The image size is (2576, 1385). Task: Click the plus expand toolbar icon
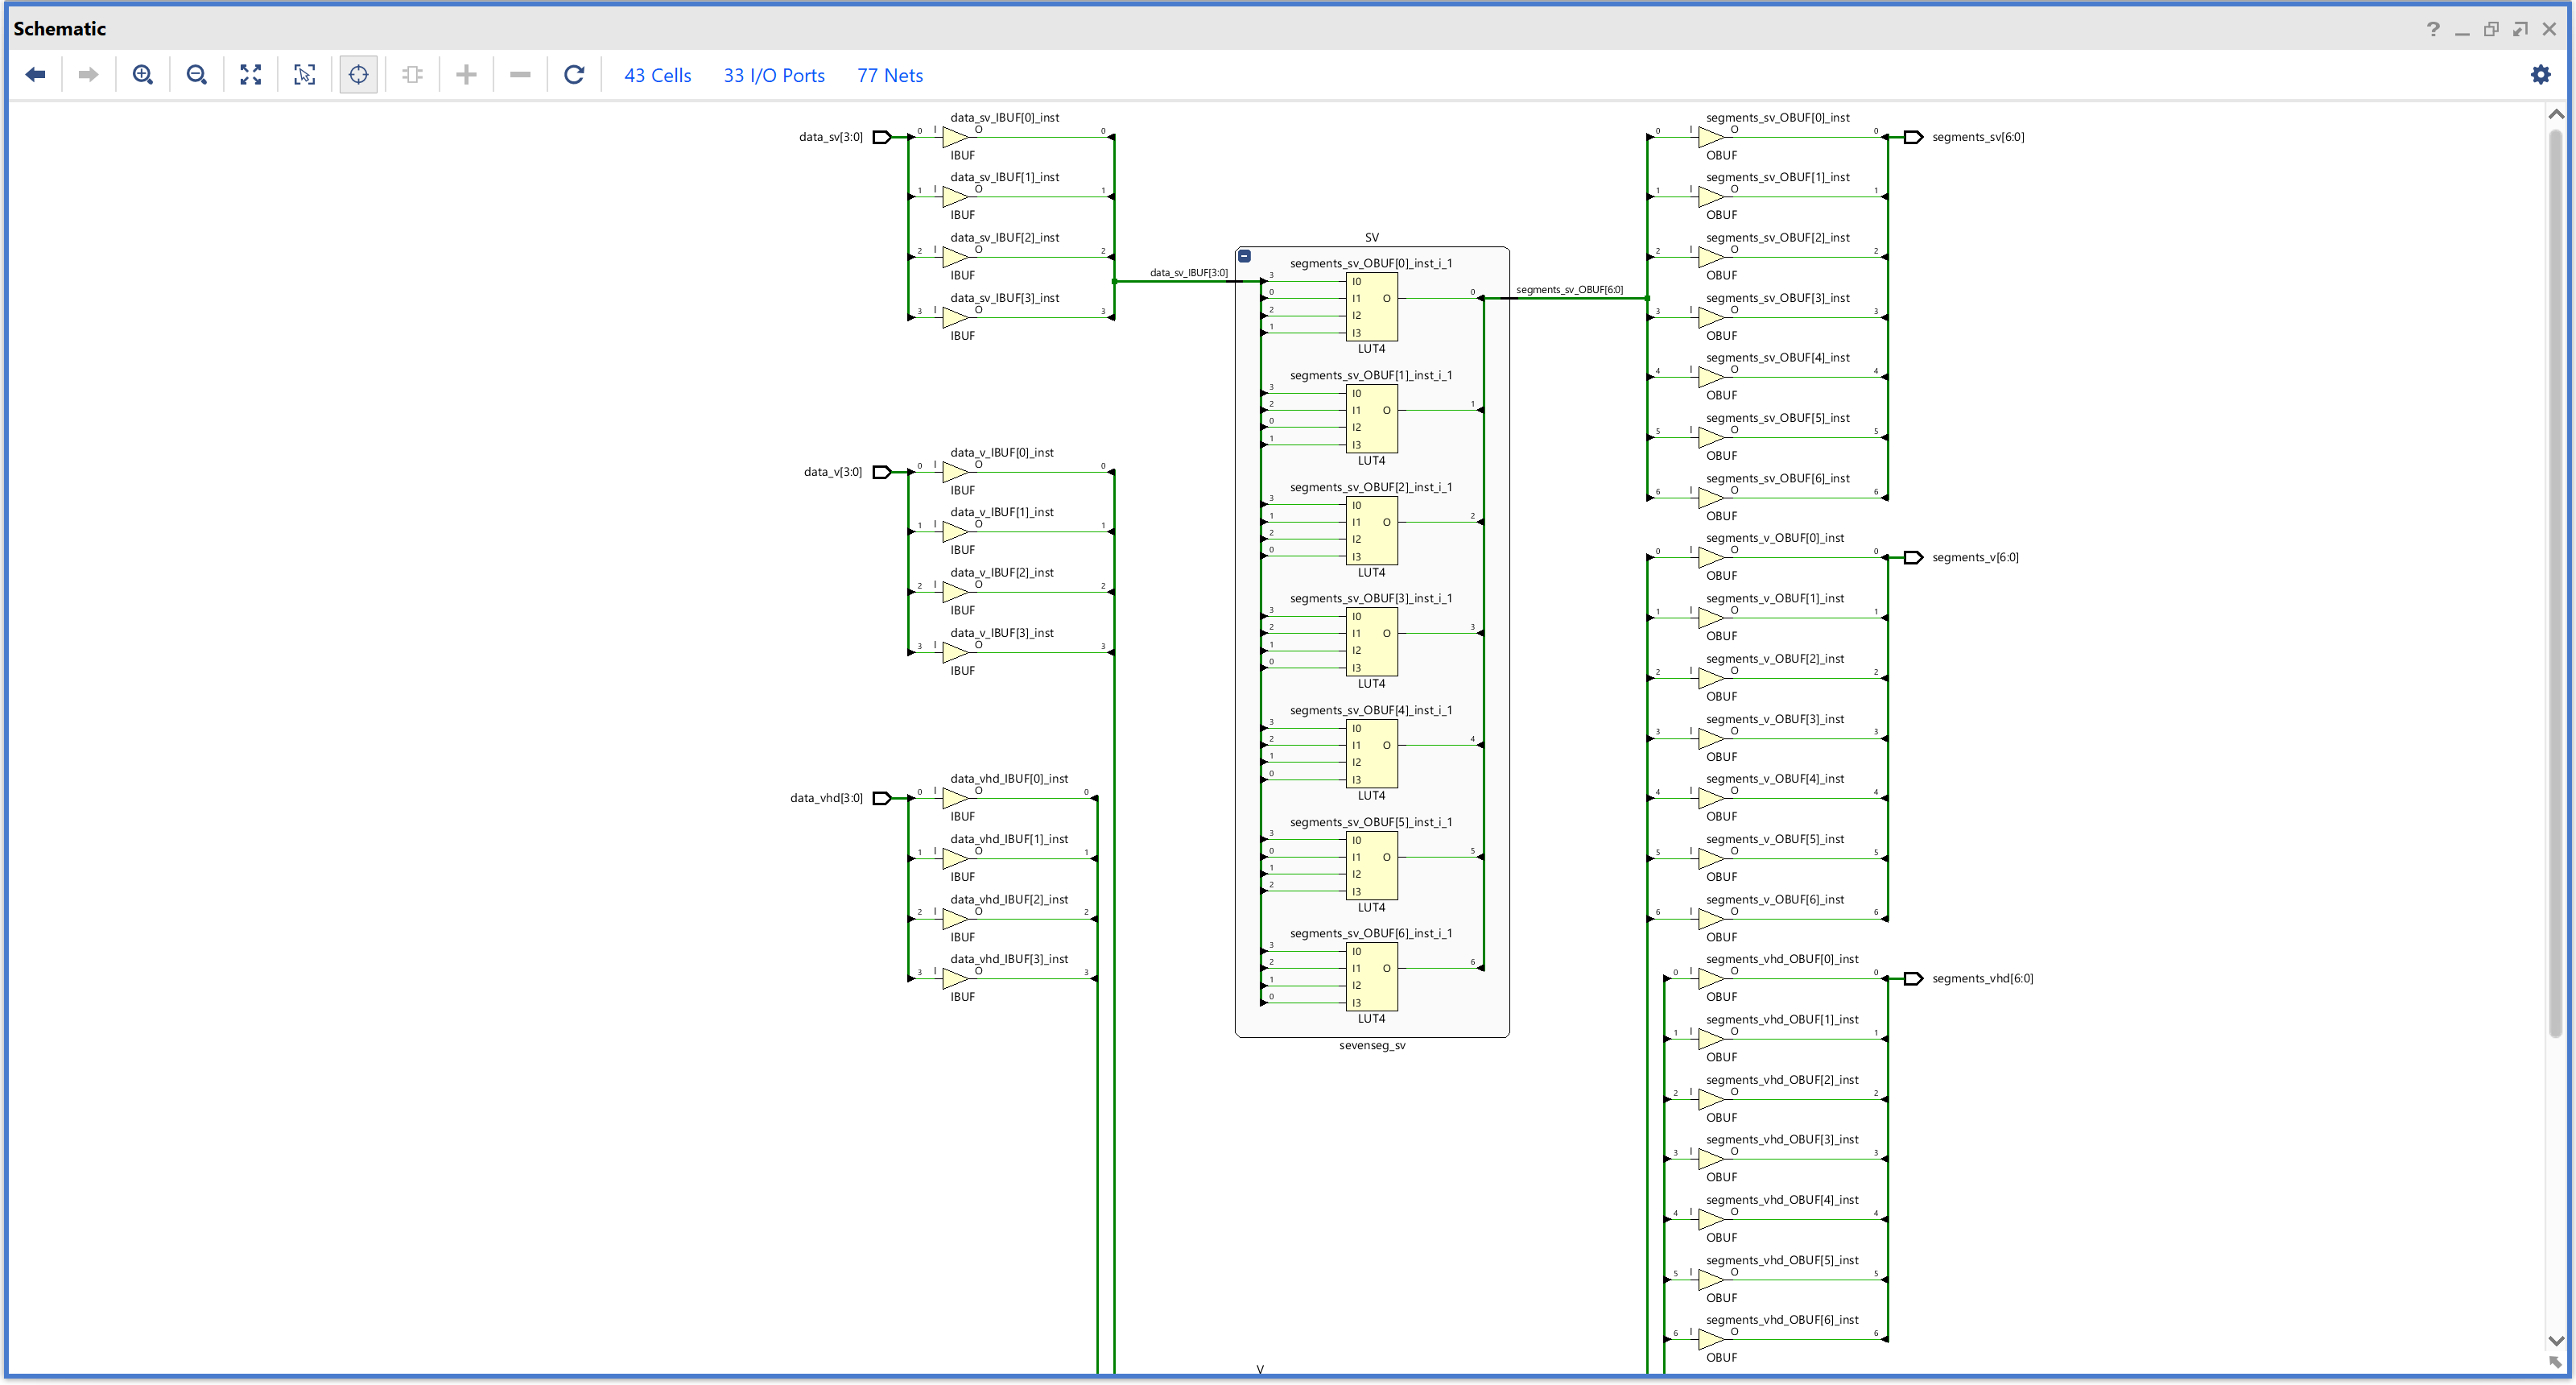(466, 75)
